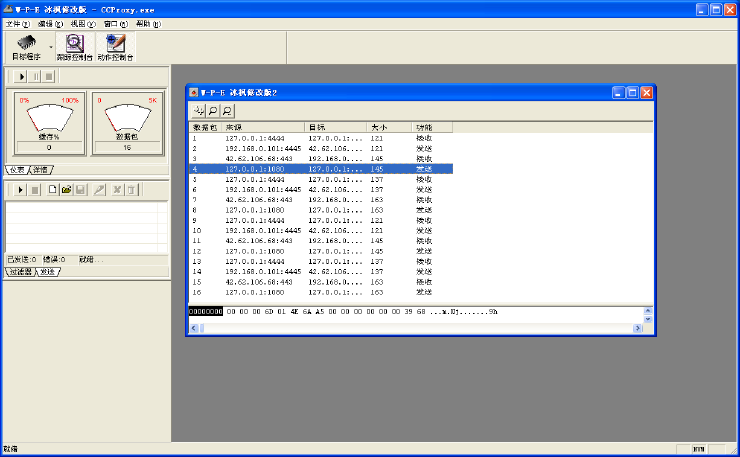This screenshot has width=740, height=457.
Task: Sort by the 来源 column header
Action: point(263,127)
